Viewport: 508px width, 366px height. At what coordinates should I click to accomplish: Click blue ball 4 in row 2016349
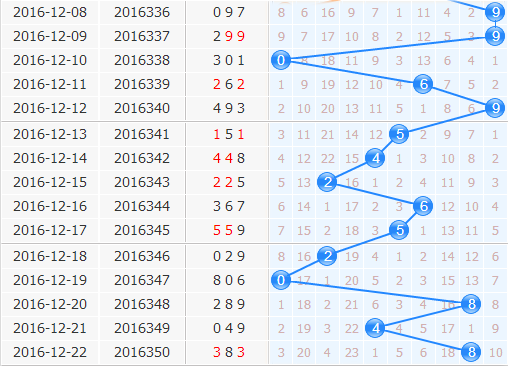pos(375,328)
